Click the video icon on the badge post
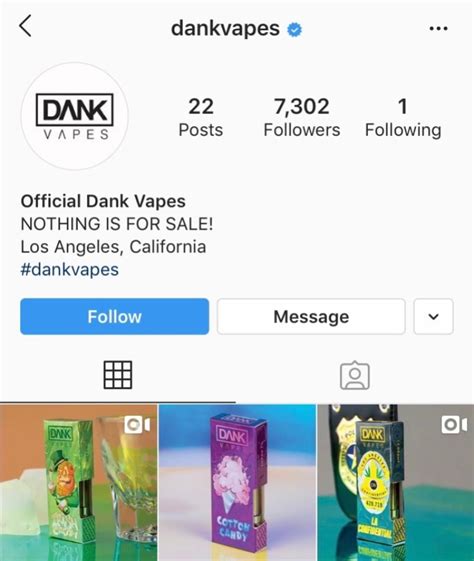 coord(454,425)
